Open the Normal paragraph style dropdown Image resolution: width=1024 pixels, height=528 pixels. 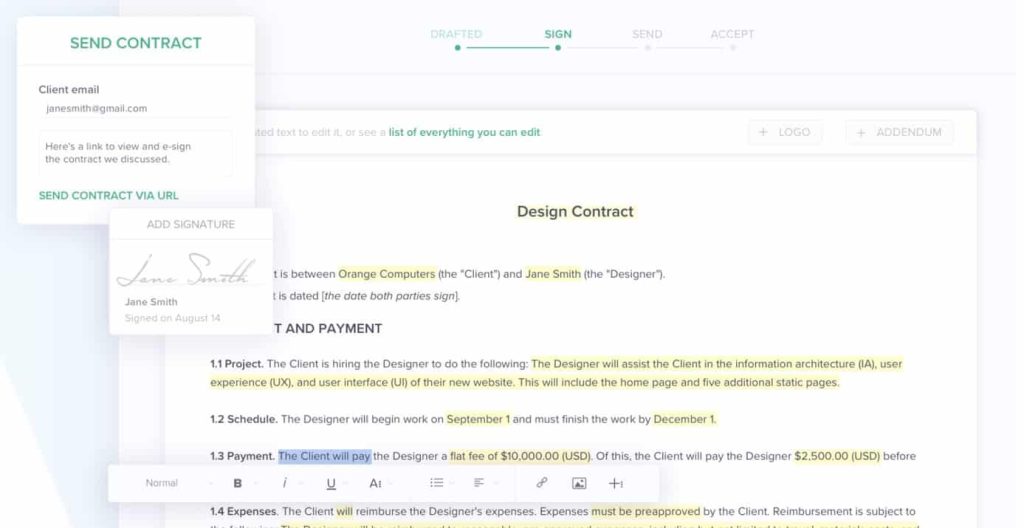(x=161, y=483)
